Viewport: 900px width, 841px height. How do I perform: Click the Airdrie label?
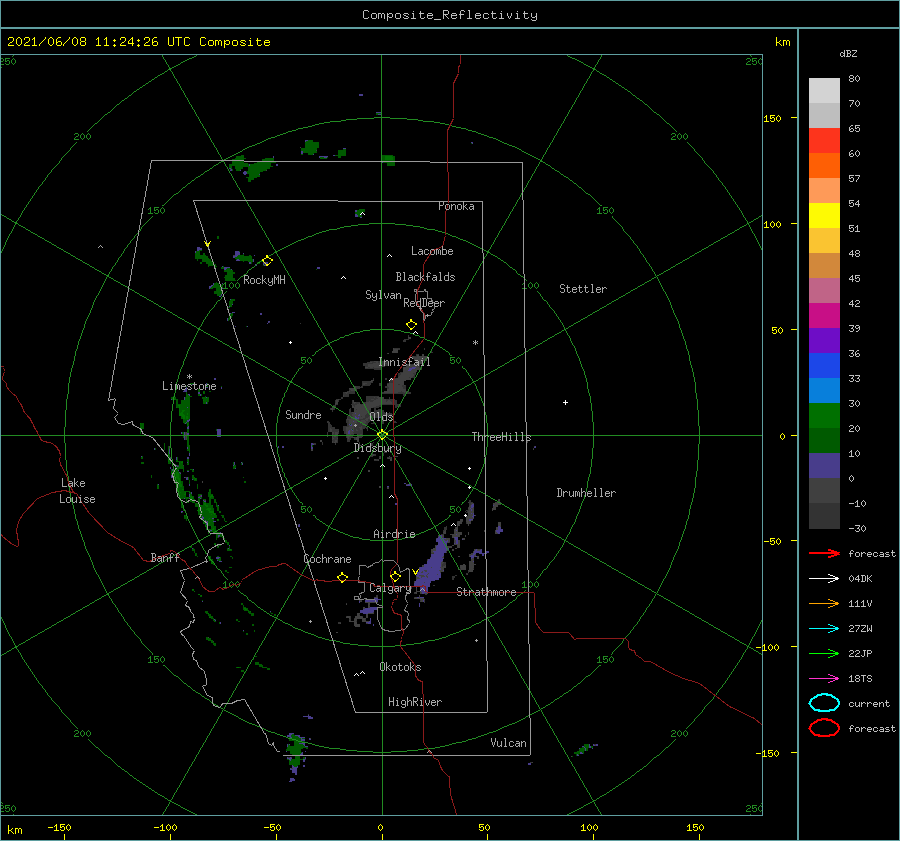pyautogui.click(x=394, y=534)
